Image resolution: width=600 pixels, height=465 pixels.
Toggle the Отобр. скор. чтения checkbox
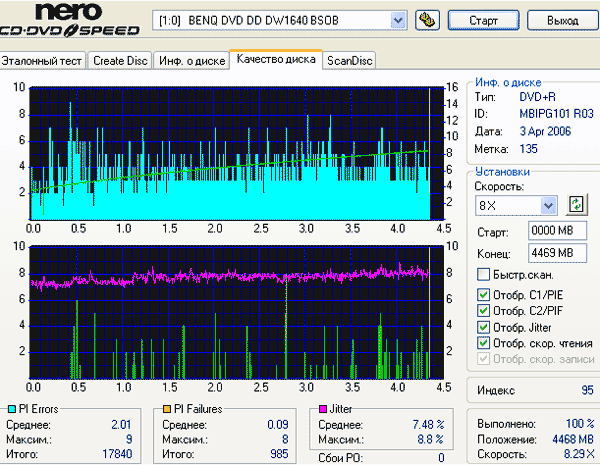483,343
